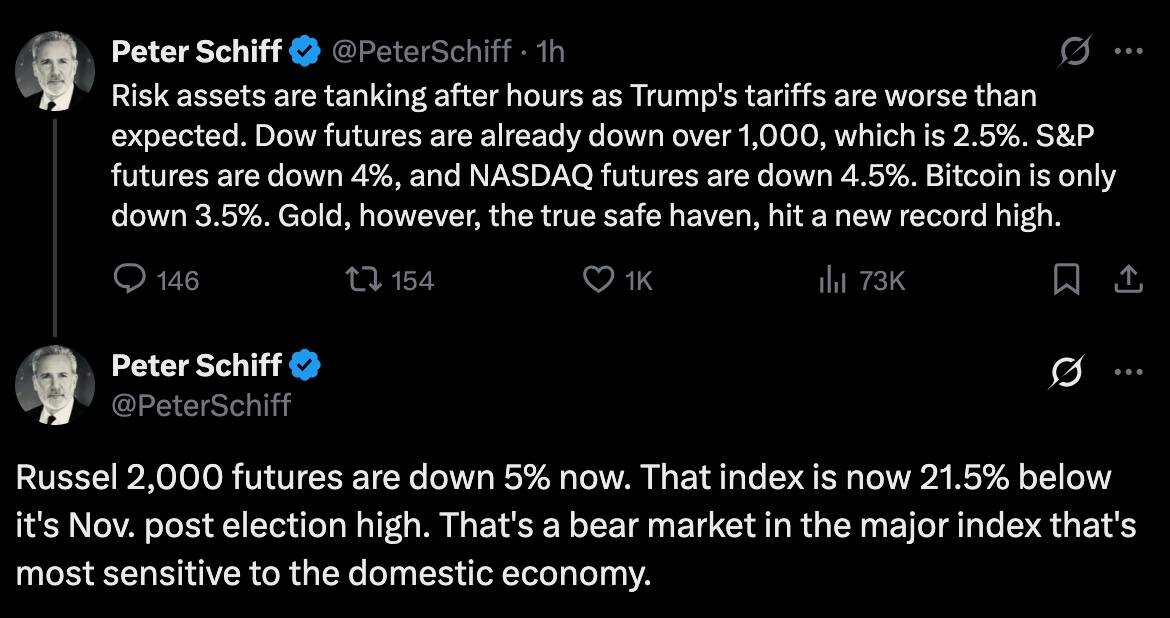Click @PeterSchiff handle beside the 1h timestamp

click(x=421, y=51)
